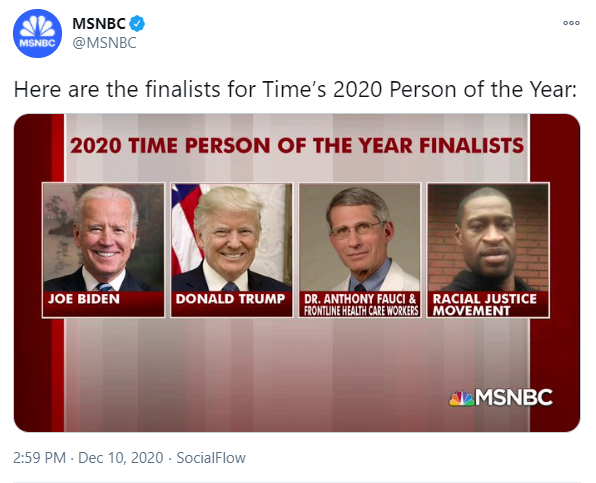The width and height of the screenshot is (596, 483).
Task: Open the @MSNBC handle link
Action: pyautogui.click(x=104, y=43)
